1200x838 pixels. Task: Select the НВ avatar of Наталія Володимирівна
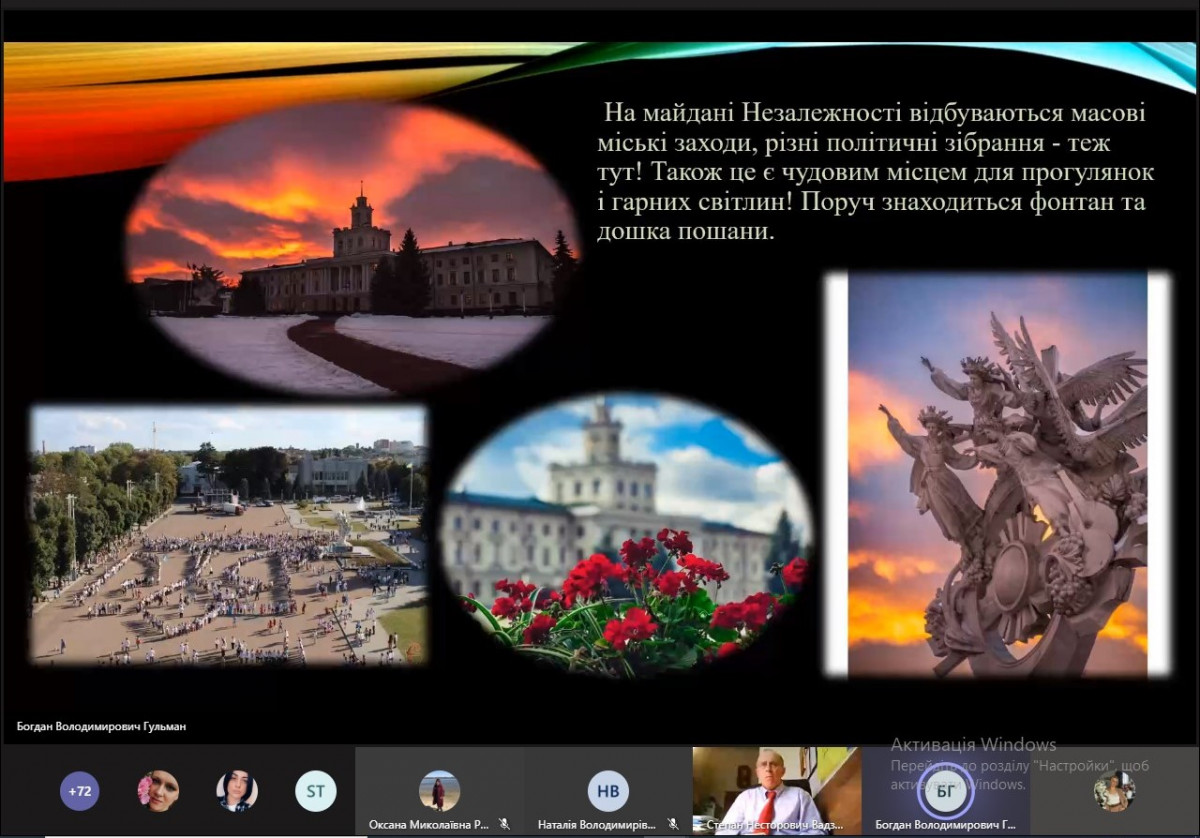(x=607, y=791)
